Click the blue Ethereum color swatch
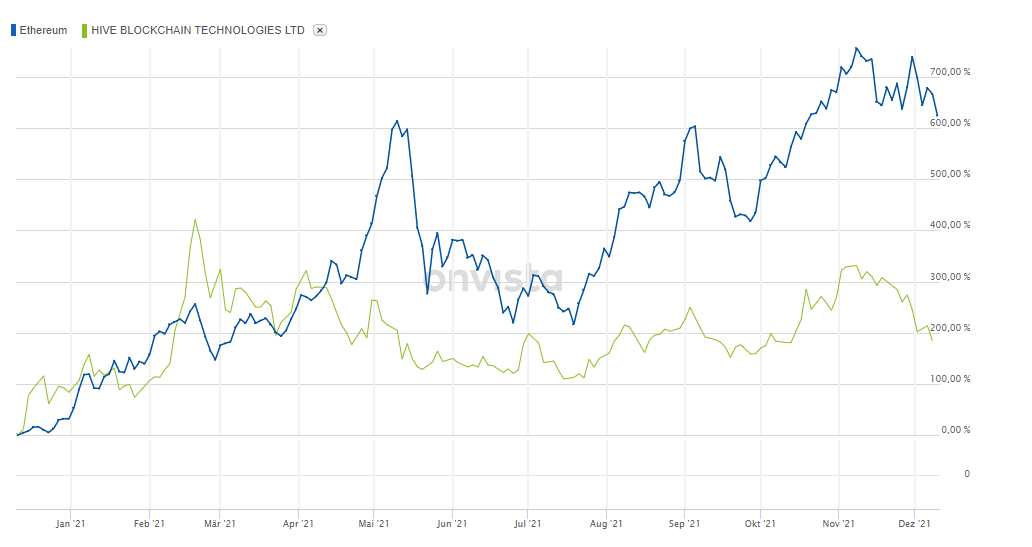 pos(13,30)
